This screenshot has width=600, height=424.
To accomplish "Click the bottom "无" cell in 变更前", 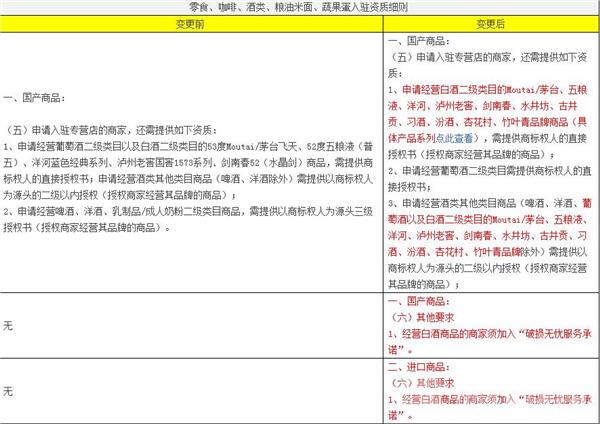I will tap(9, 391).
